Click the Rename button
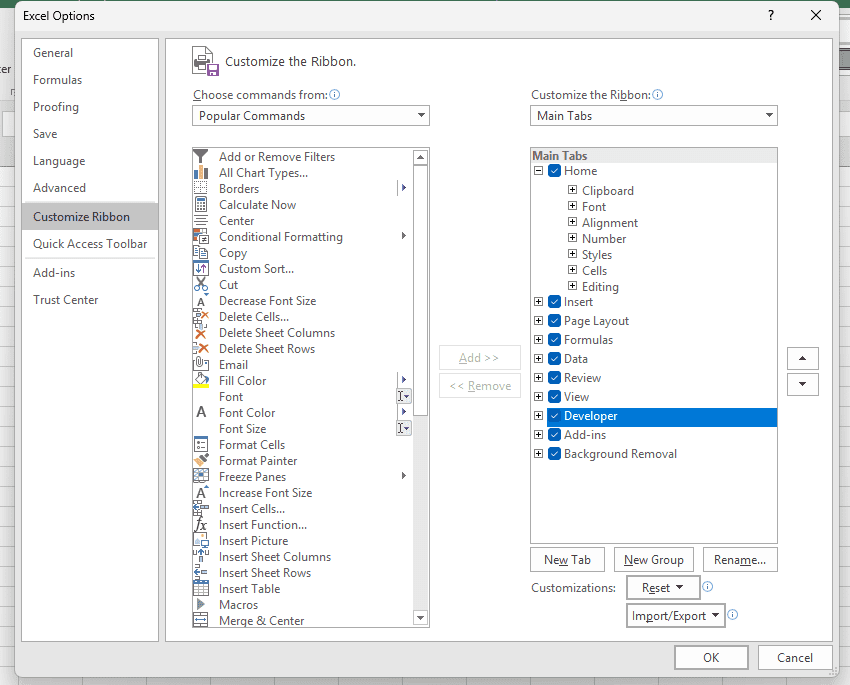The image size is (850, 685). click(x=740, y=559)
